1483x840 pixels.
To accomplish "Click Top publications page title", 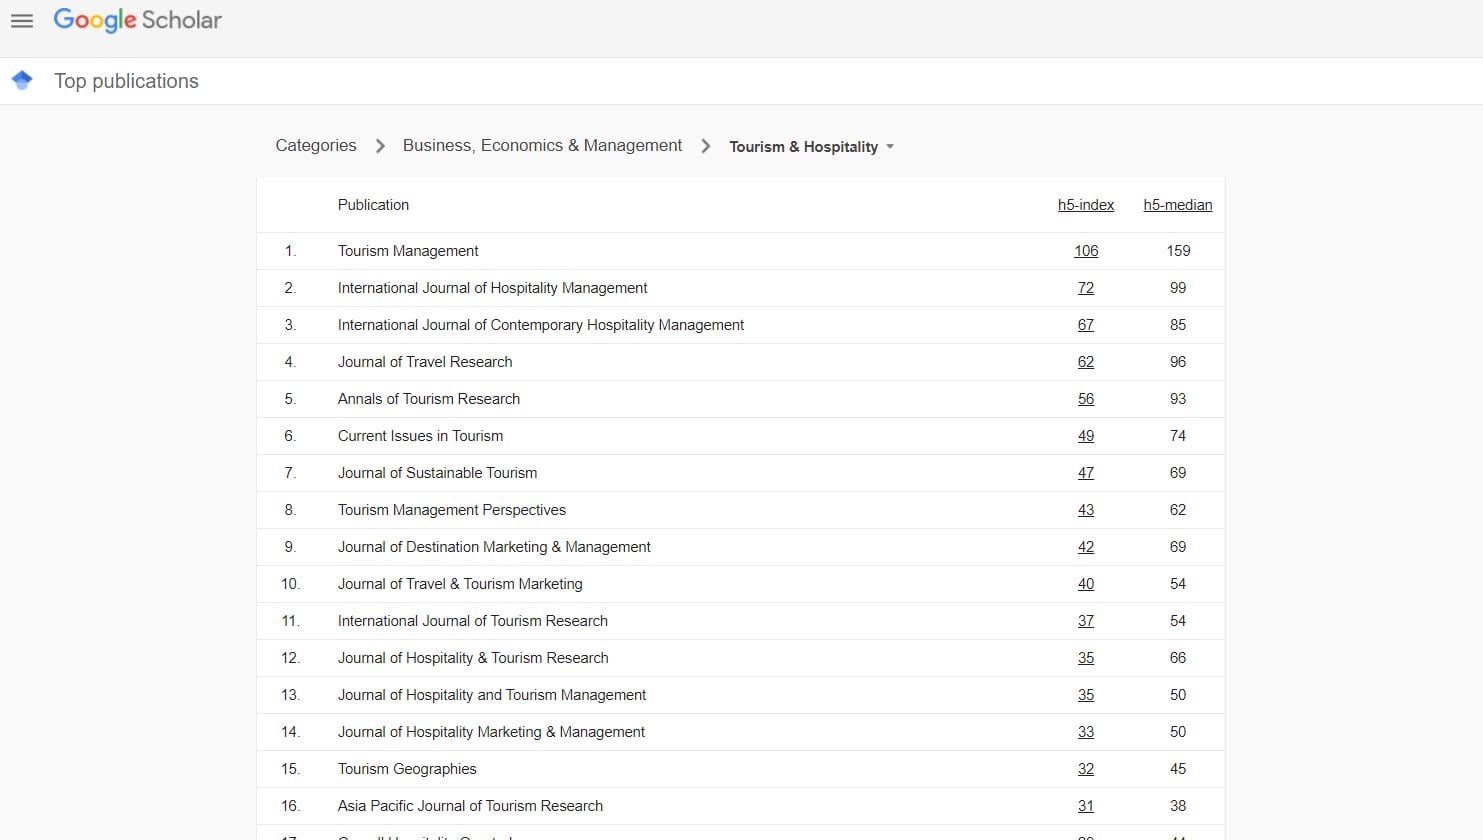I will point(126,81).
